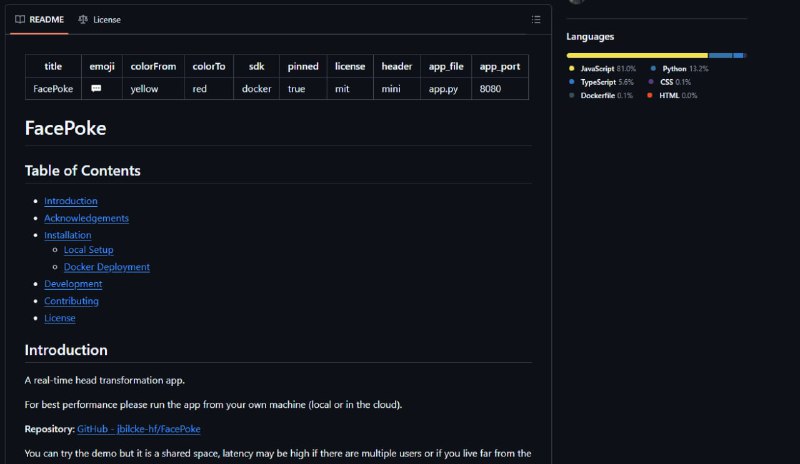Click the book icon beside README
800x464 pixels.
(x=20, y=19)
